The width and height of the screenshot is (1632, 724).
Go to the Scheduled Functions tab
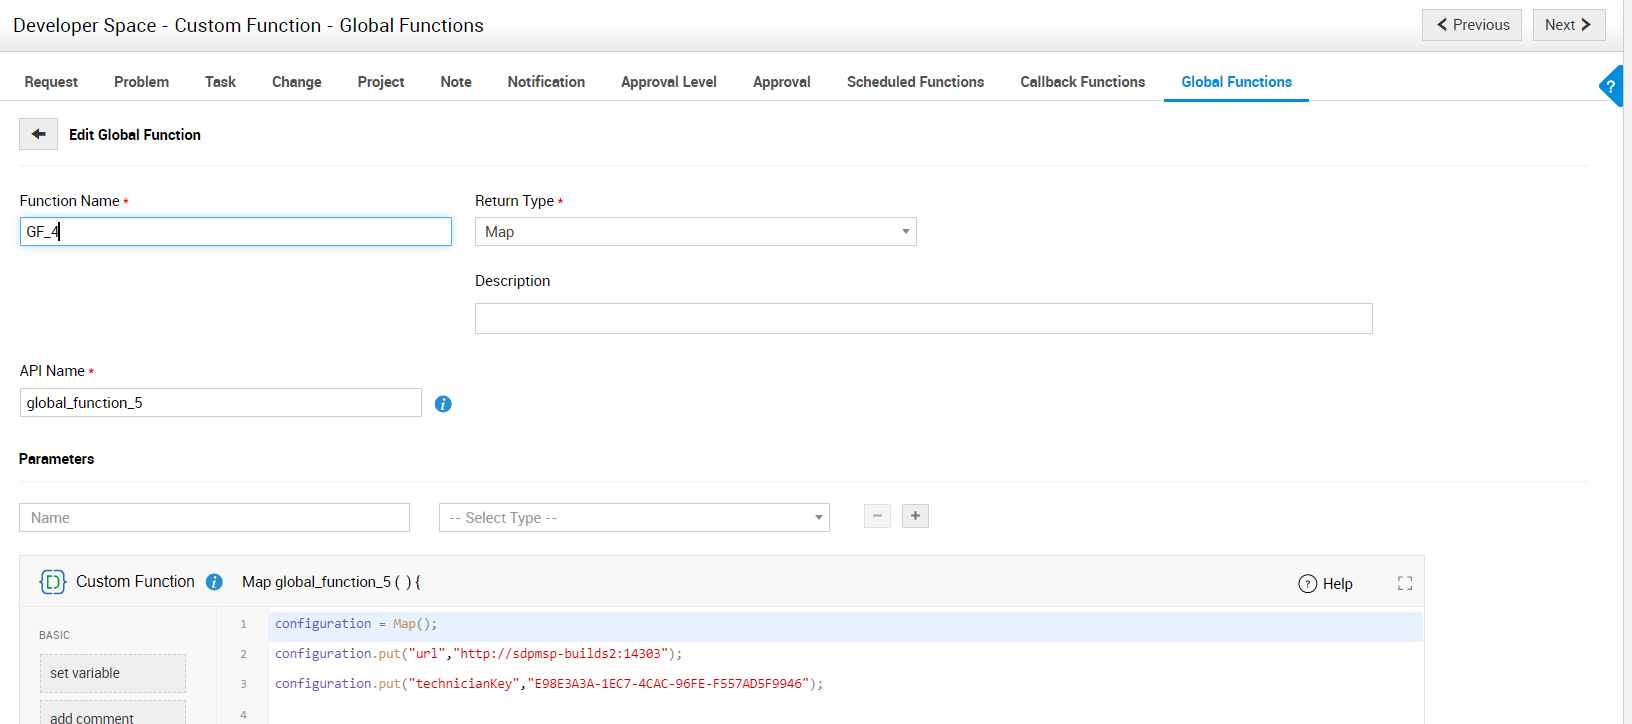point(915,82)
